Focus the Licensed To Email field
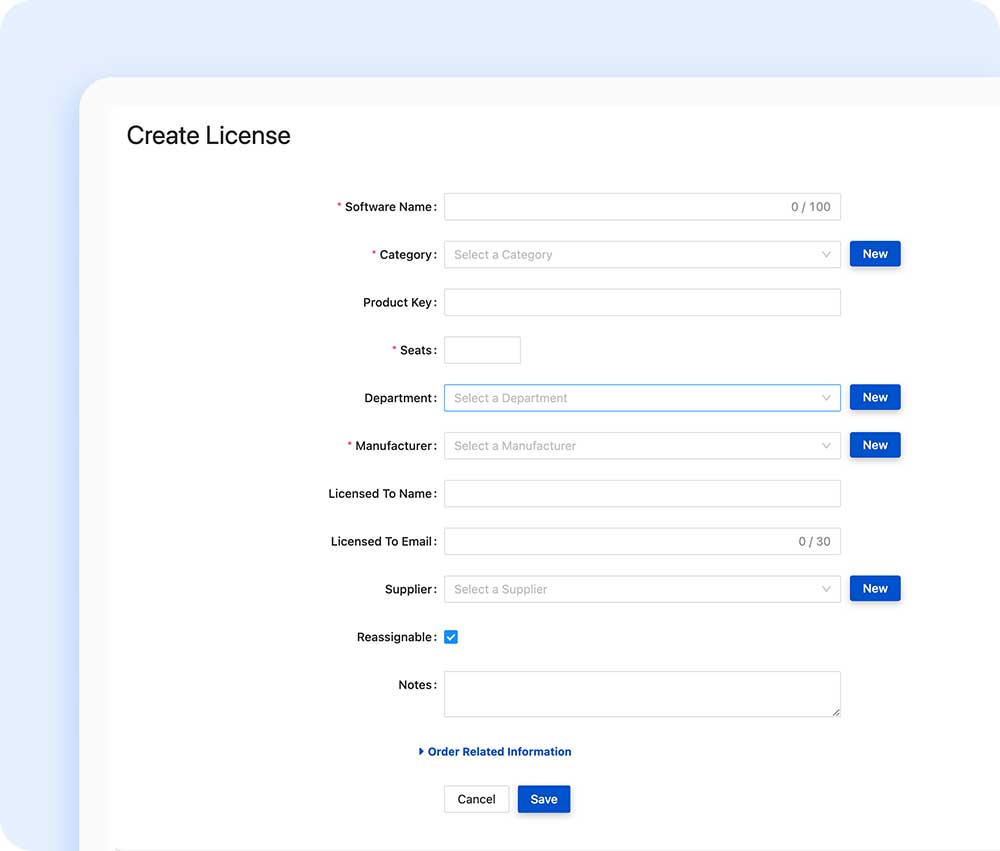1000x851 pixels. click(x=642, y=542)
